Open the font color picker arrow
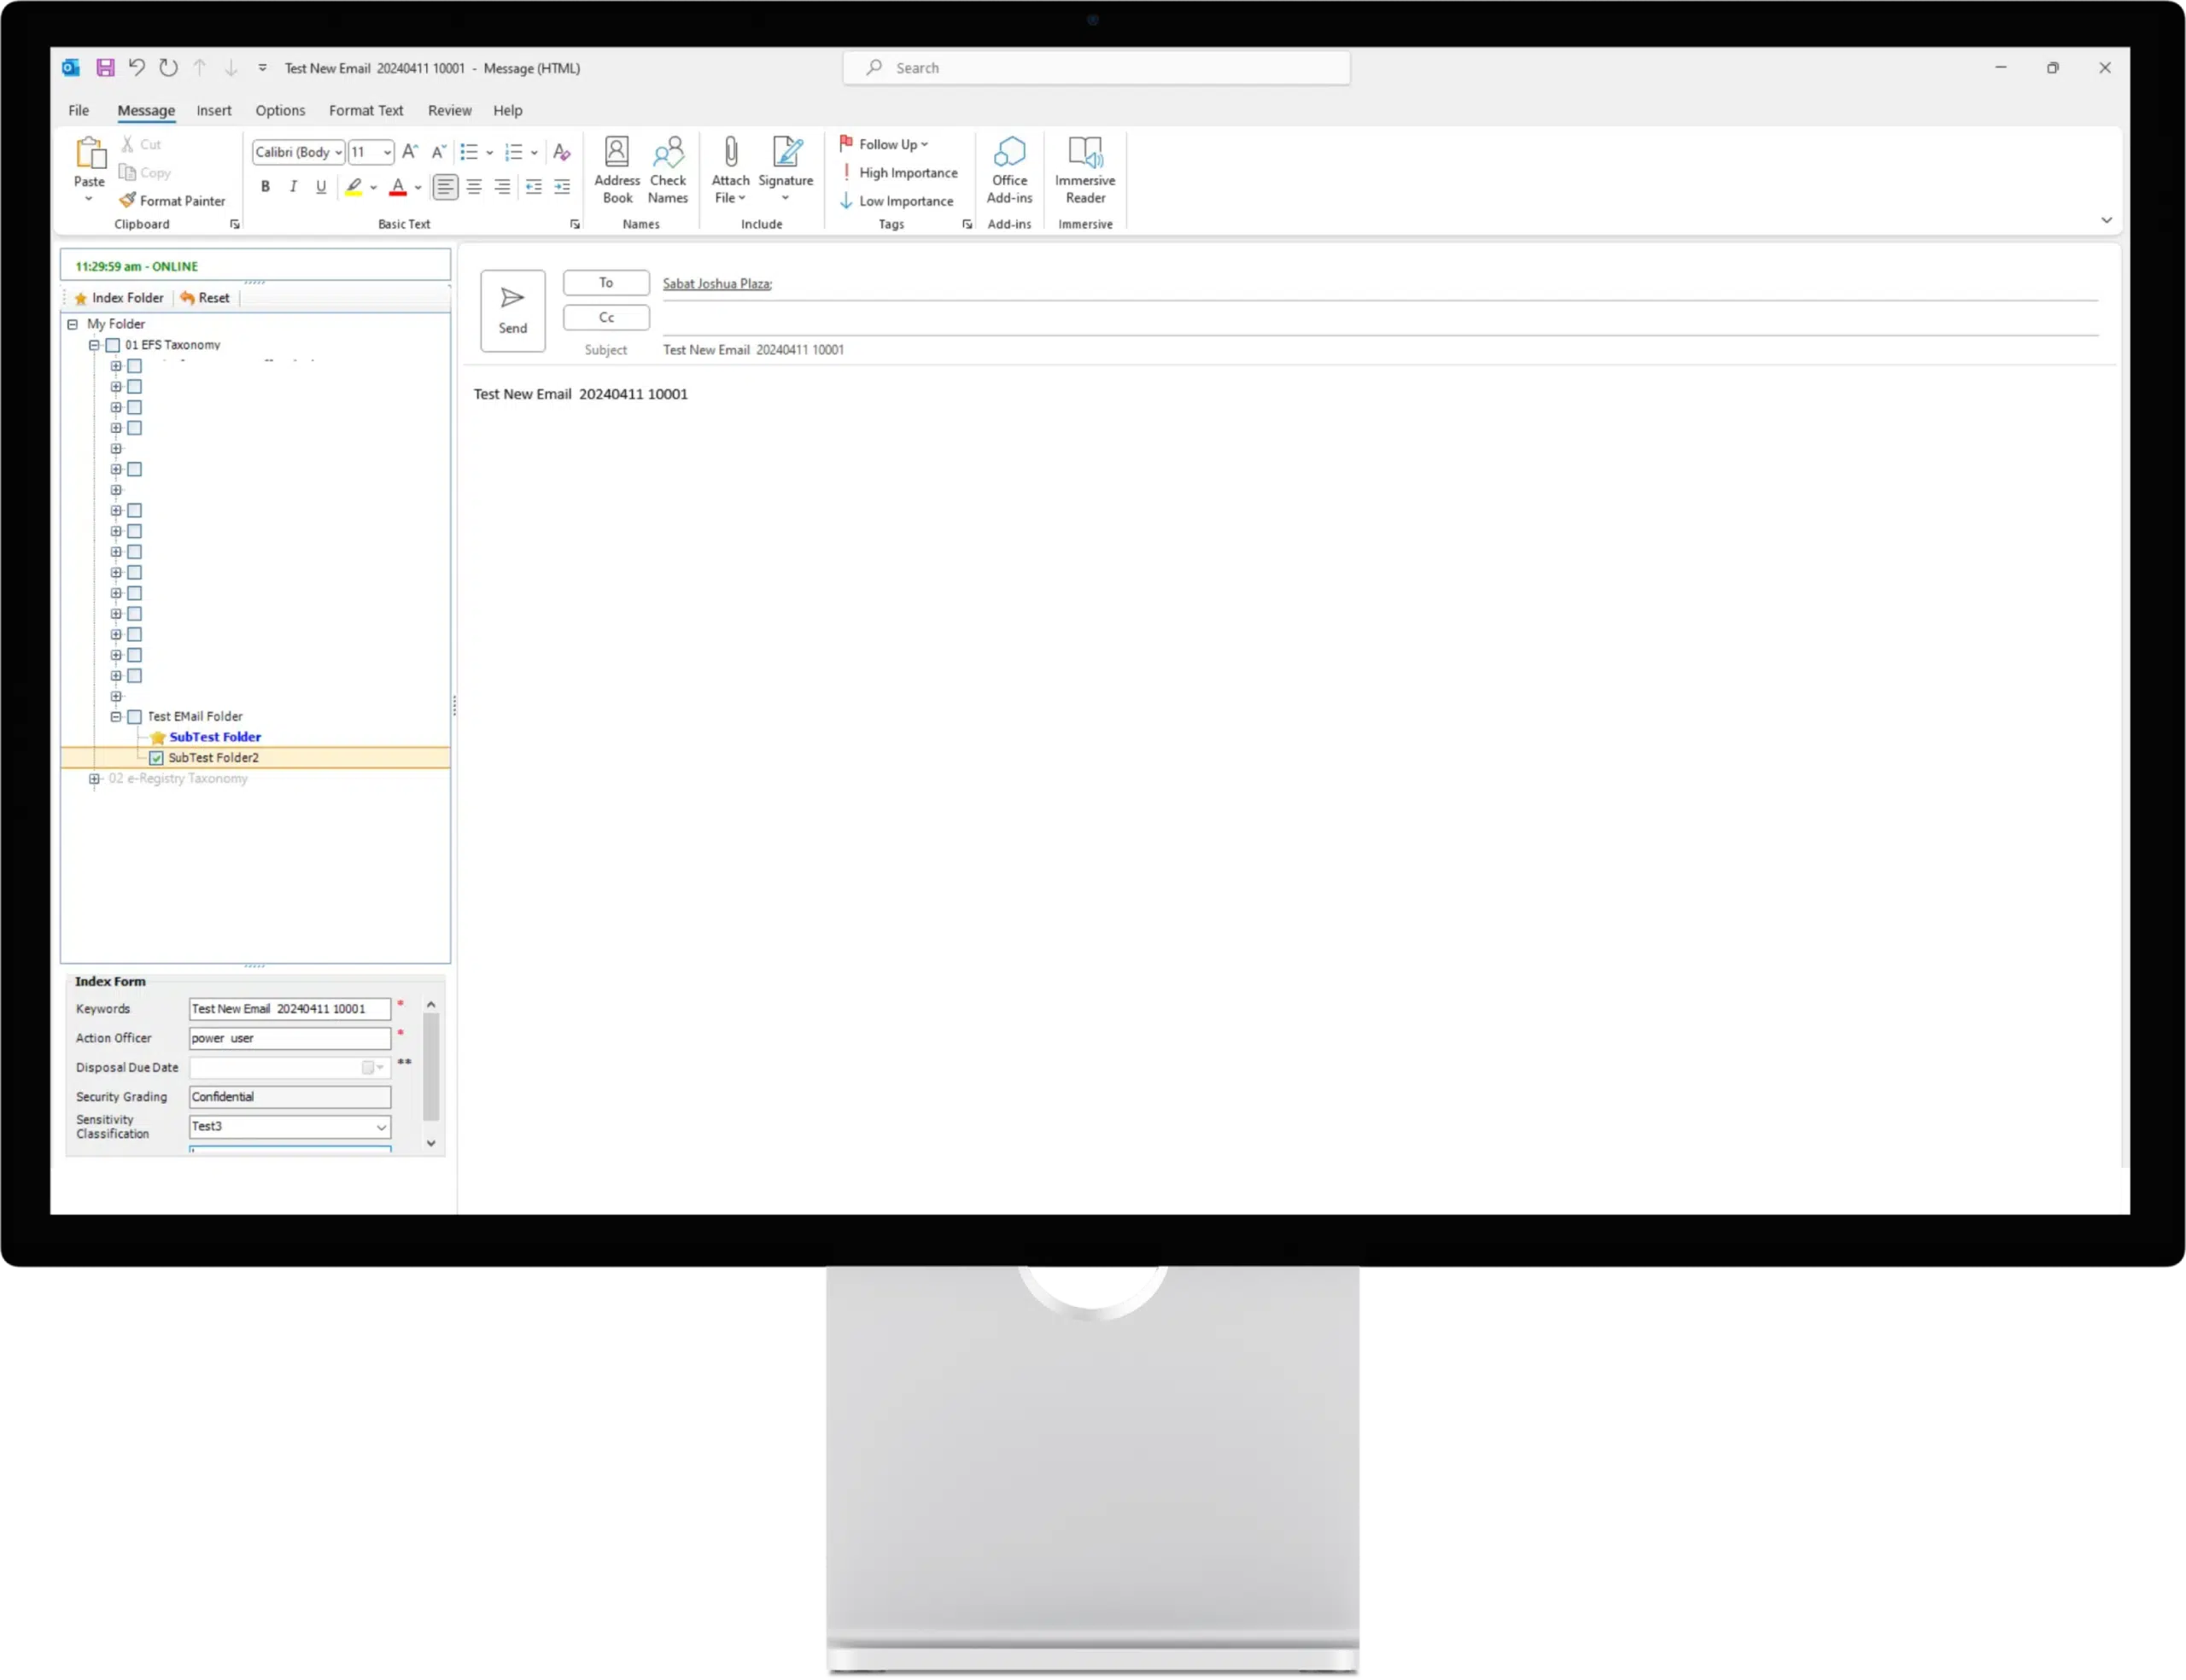Image resolution: width=2186 pixels, height=1680 pixels. pos(418,187)
